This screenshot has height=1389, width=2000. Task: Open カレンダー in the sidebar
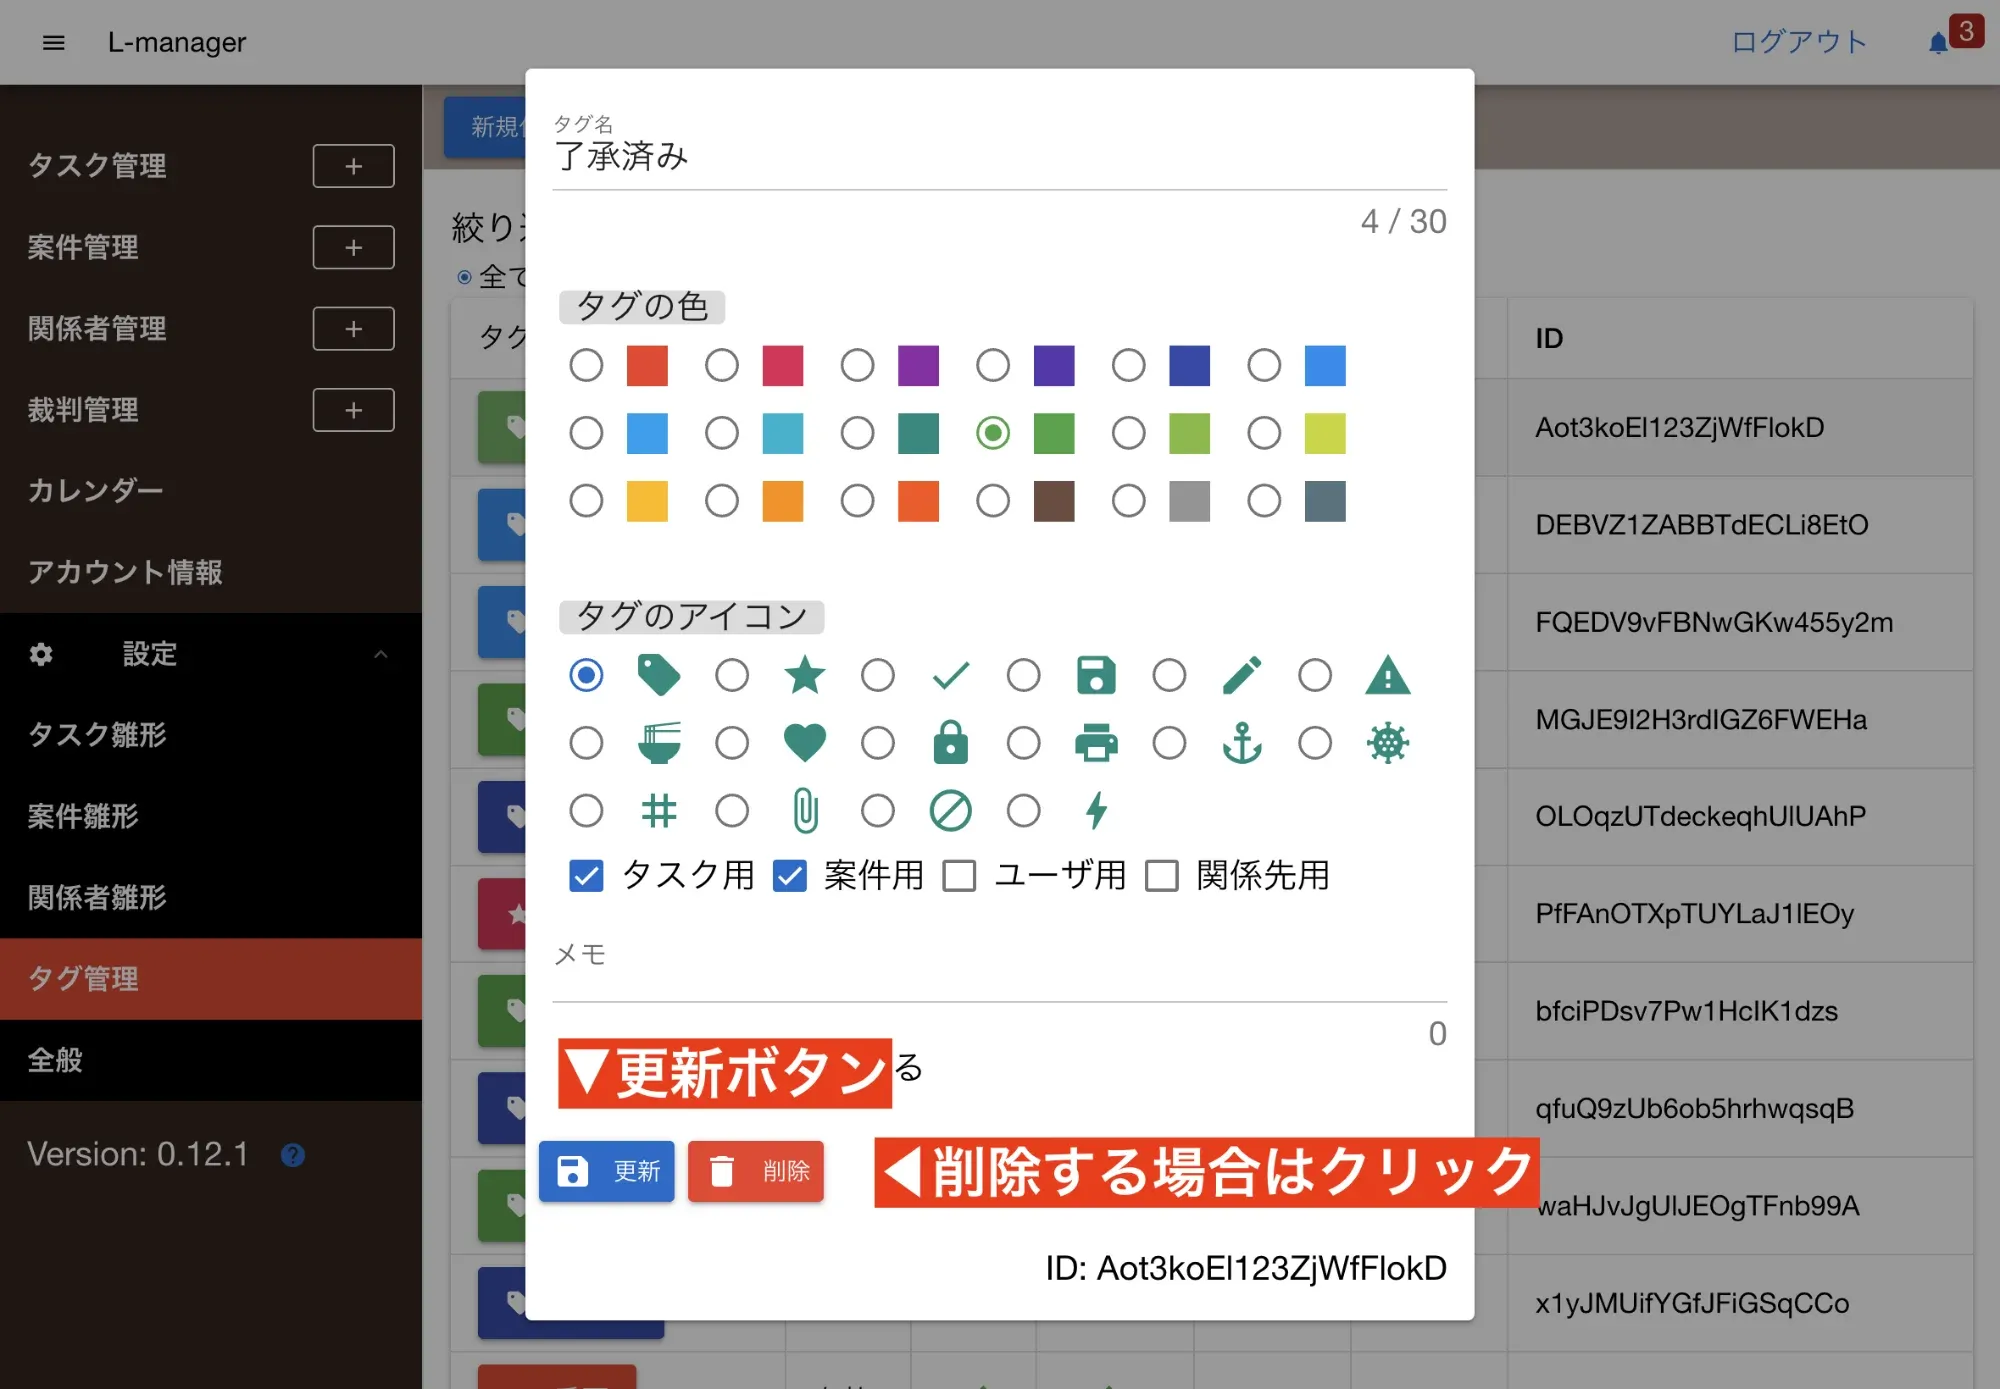click(95, 490)
